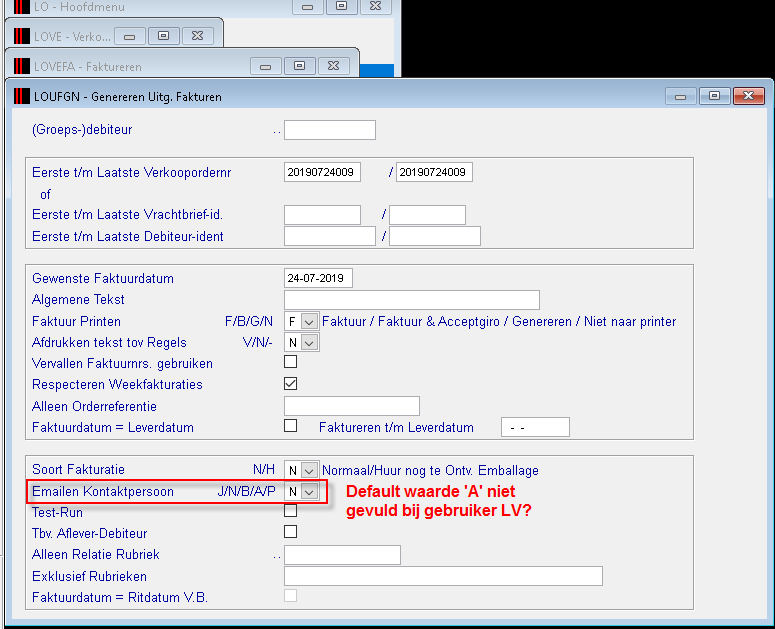Tick the Tbv. Aflever-Debiteur checkbox
Image resolution: width=775 pixels, height=629 pixels.
291,532
